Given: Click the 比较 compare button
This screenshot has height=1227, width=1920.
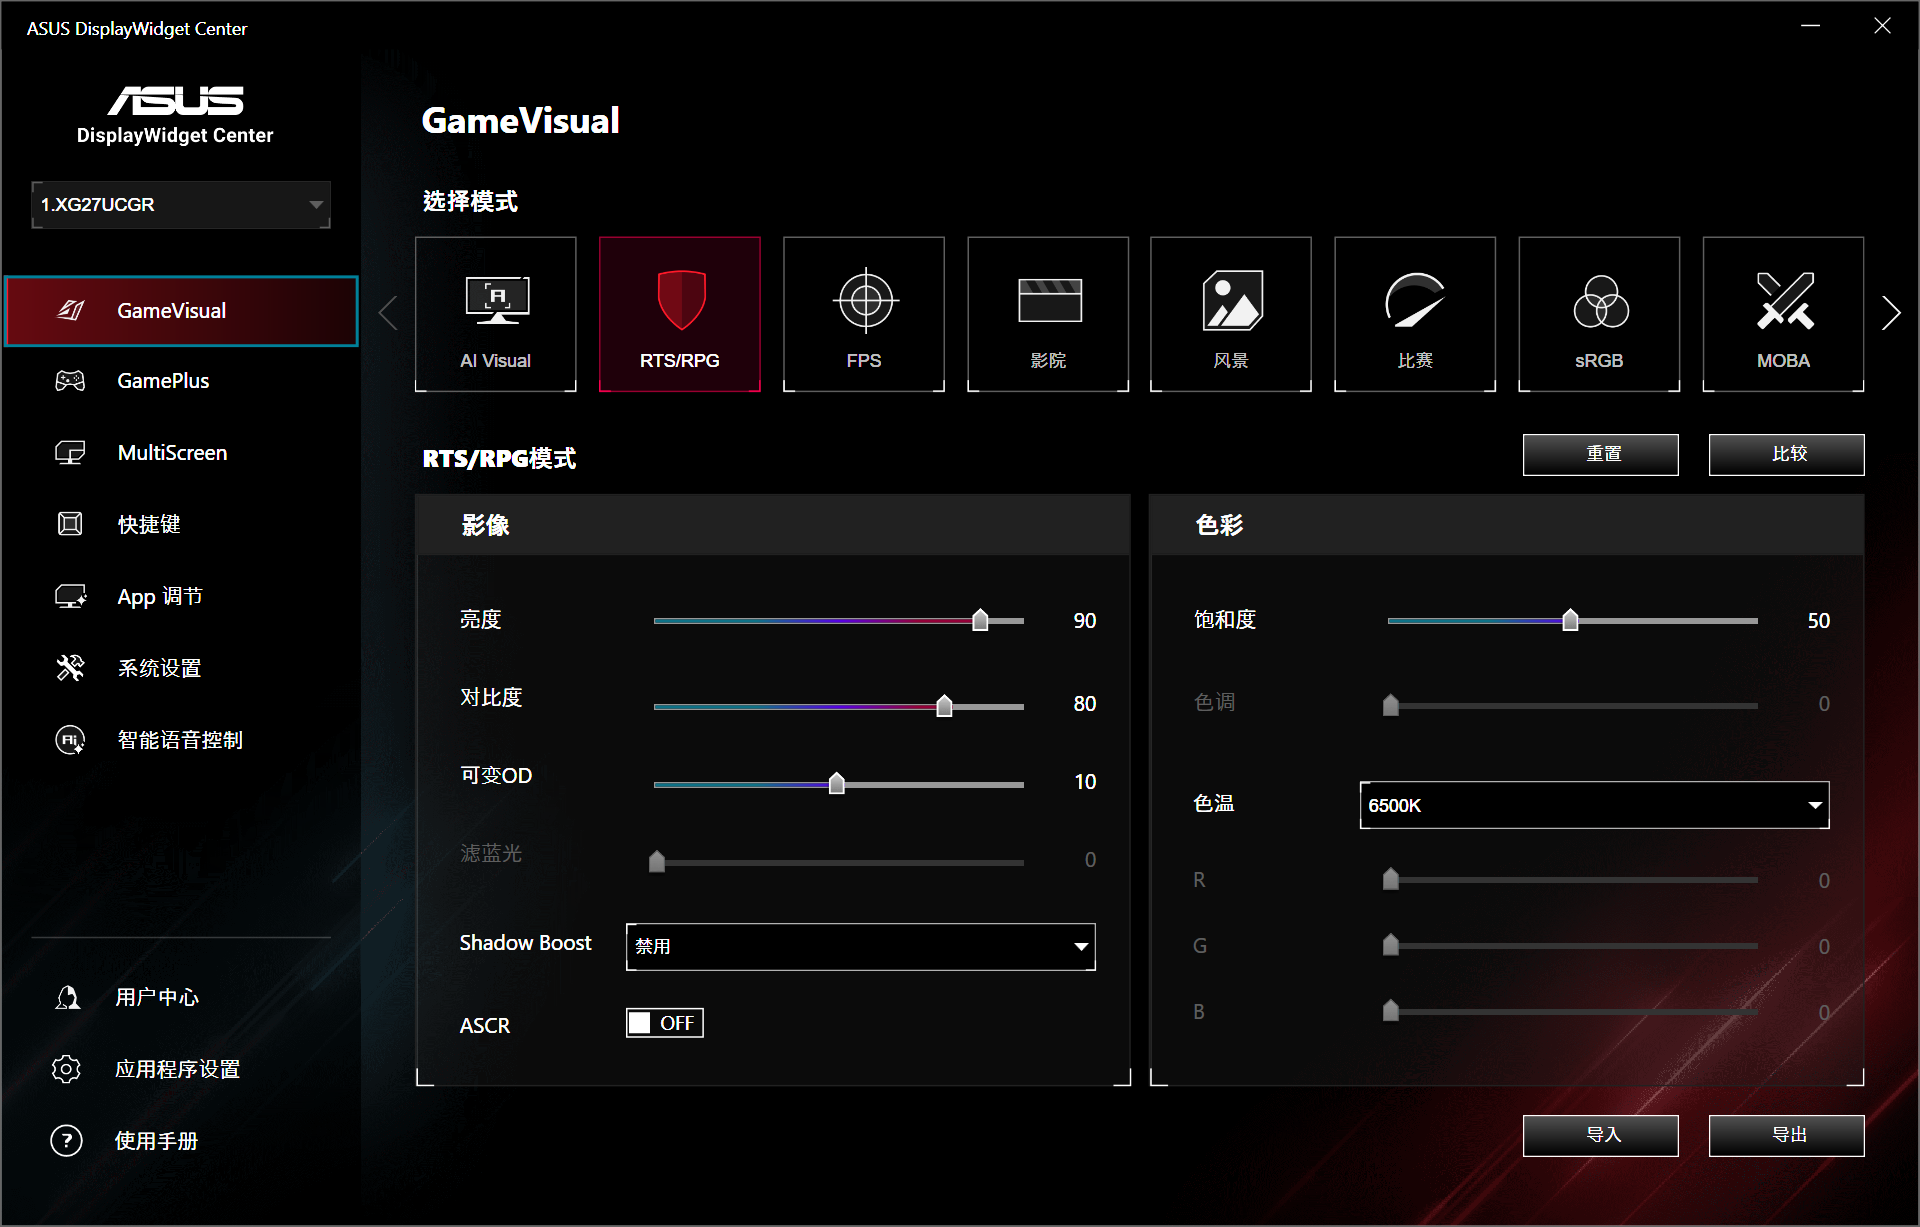Looking at the screenshot, I should (x=1786, y=454).
